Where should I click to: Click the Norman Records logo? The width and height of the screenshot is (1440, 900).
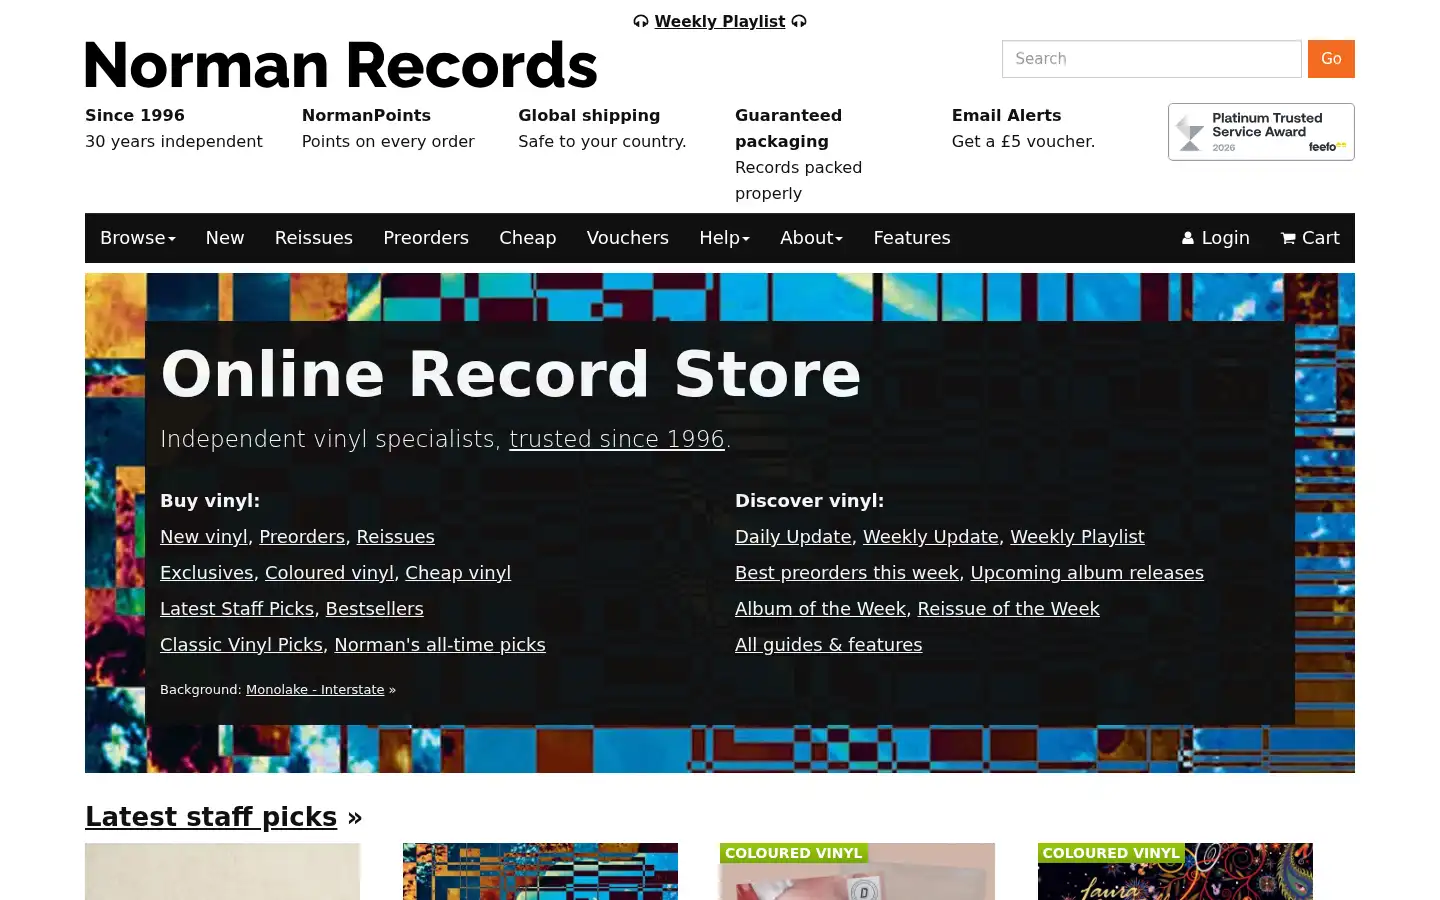tap(341, 66)
